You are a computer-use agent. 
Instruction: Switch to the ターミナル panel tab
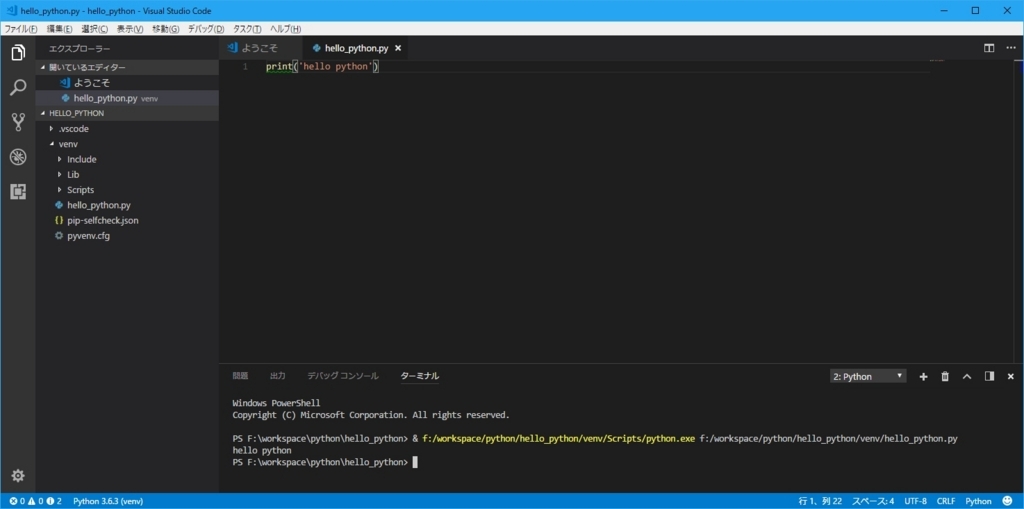pyautogui.click(x=419, y=376)
